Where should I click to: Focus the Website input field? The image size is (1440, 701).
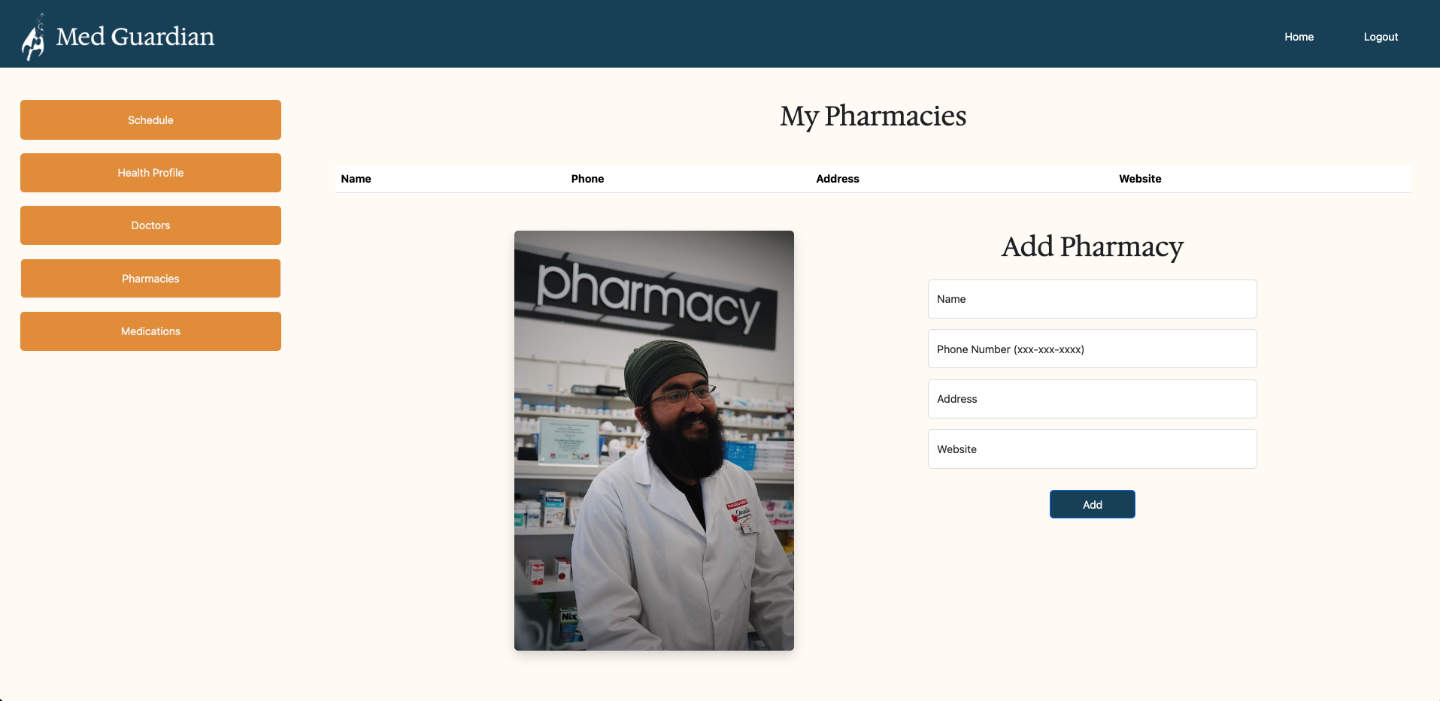tap(1092, 449)
